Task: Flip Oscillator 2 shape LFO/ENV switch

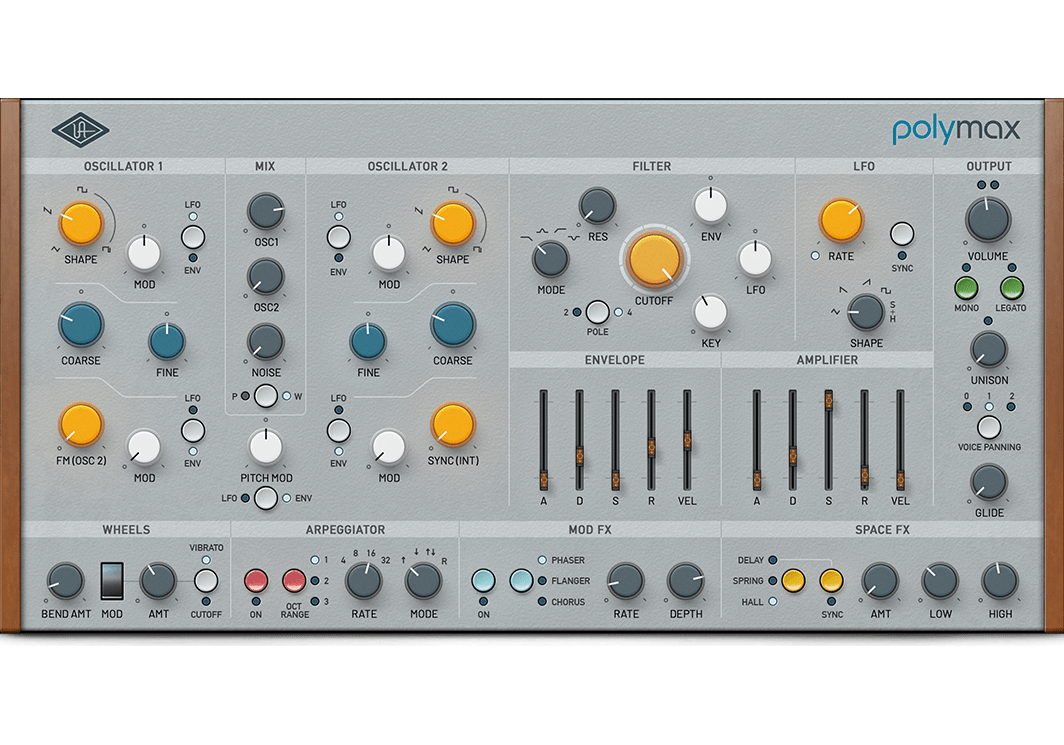Action: coord(339,237)
